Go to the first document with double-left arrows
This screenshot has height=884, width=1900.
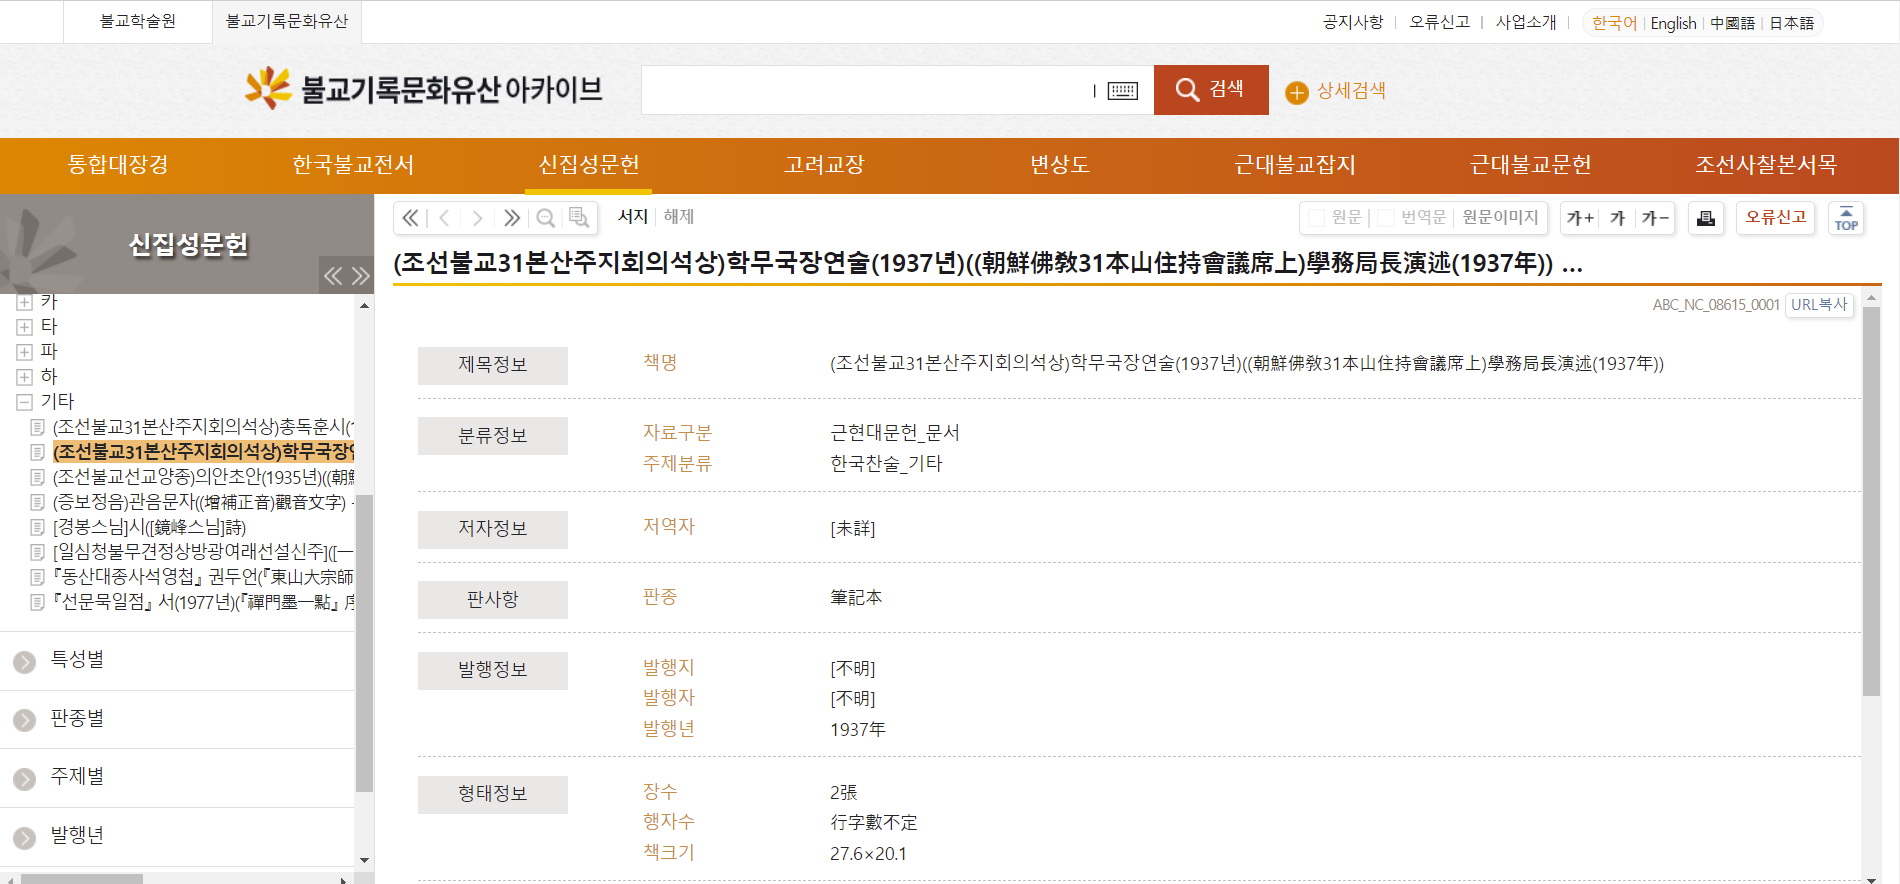[410, 218]
